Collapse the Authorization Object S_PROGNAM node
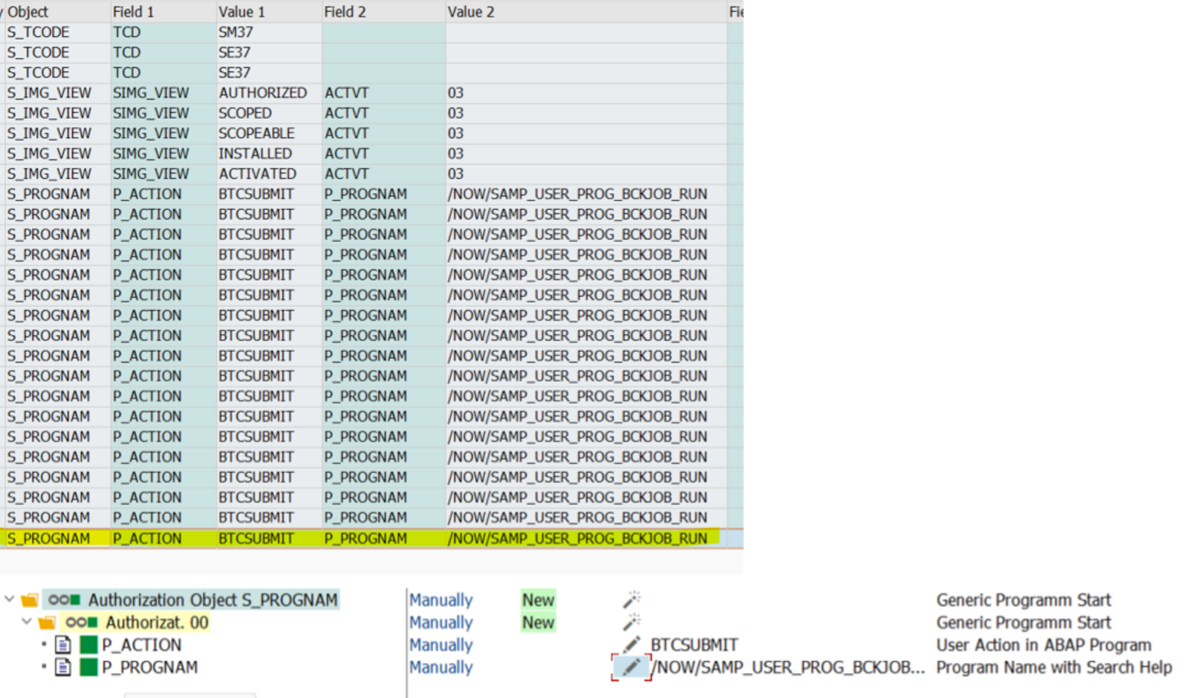Viewport: 1200px width, 698px height. point(10,600)
